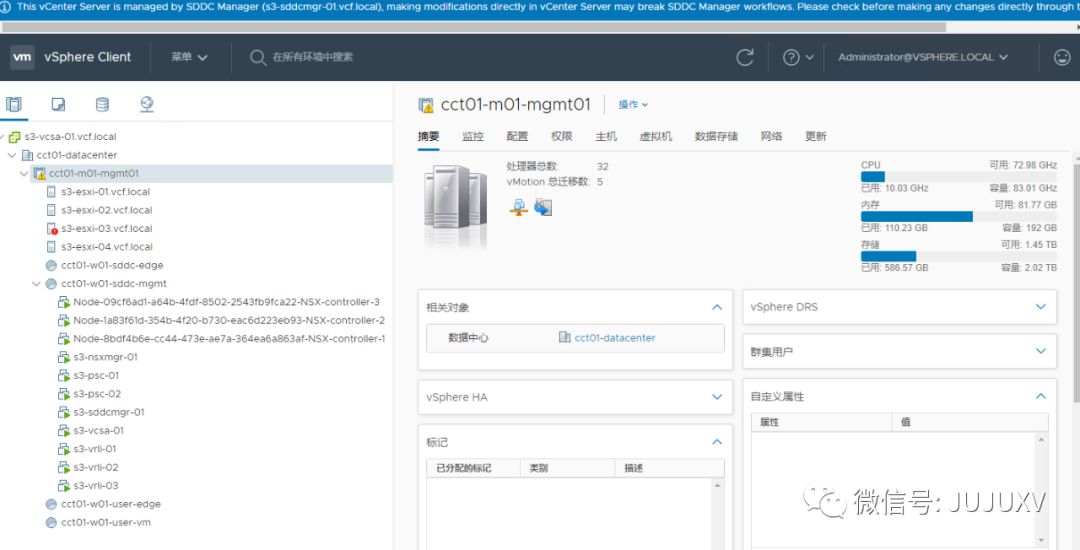Click the 存储 storage usage bar
1080x550 pixels.
[x=958, y=256]
